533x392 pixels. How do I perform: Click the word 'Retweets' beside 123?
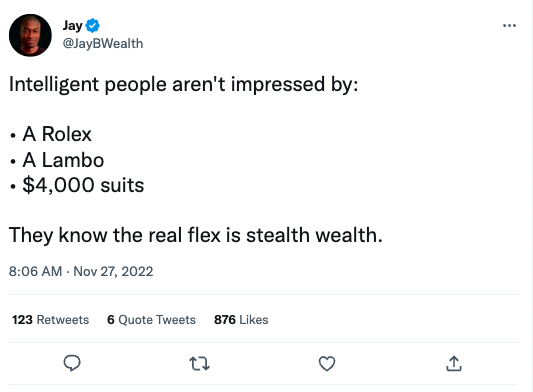(x=63, y=320)
